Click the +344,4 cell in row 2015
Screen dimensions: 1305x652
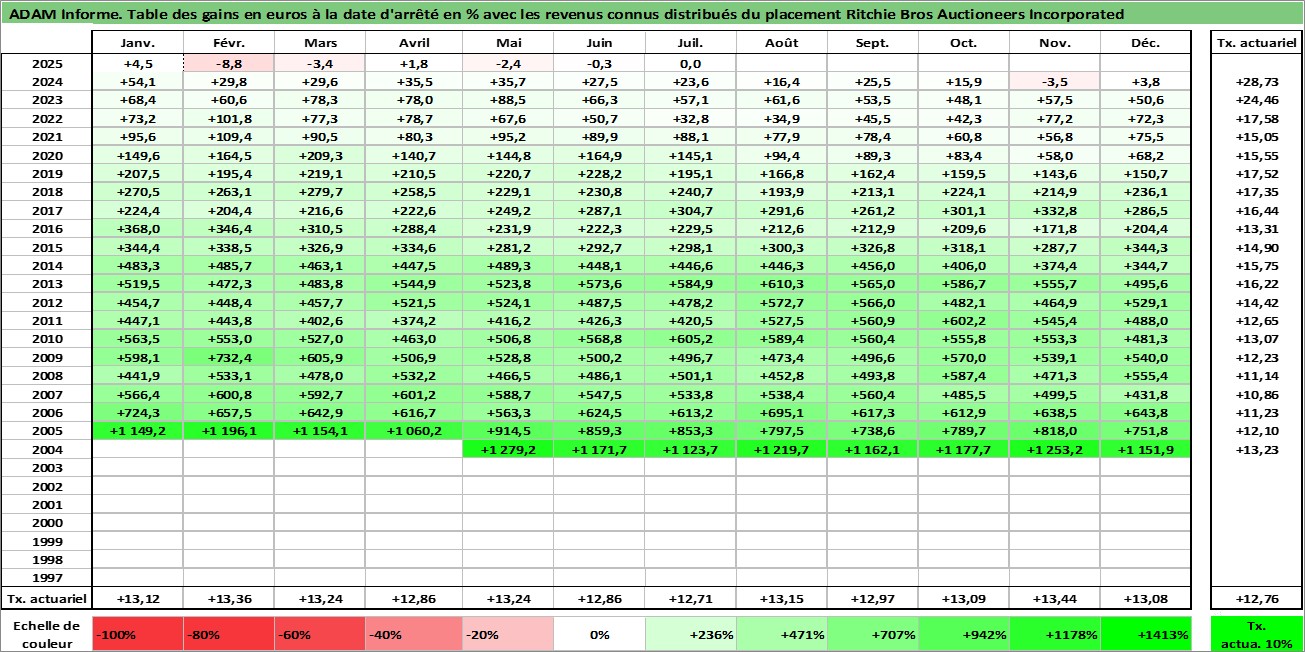(x=137, y=247)
